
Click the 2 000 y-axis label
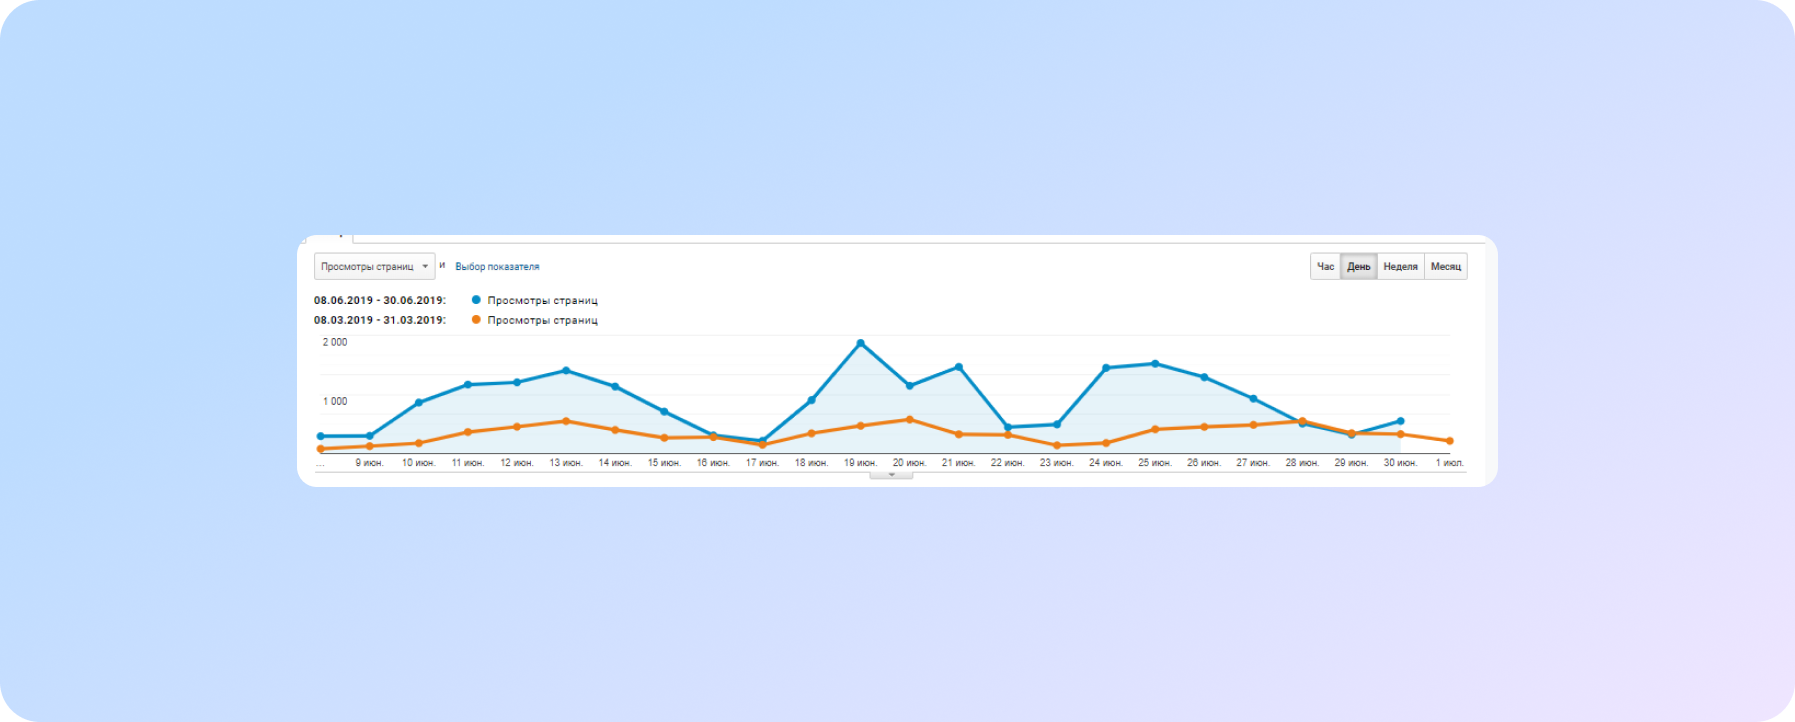click(335, 342)
